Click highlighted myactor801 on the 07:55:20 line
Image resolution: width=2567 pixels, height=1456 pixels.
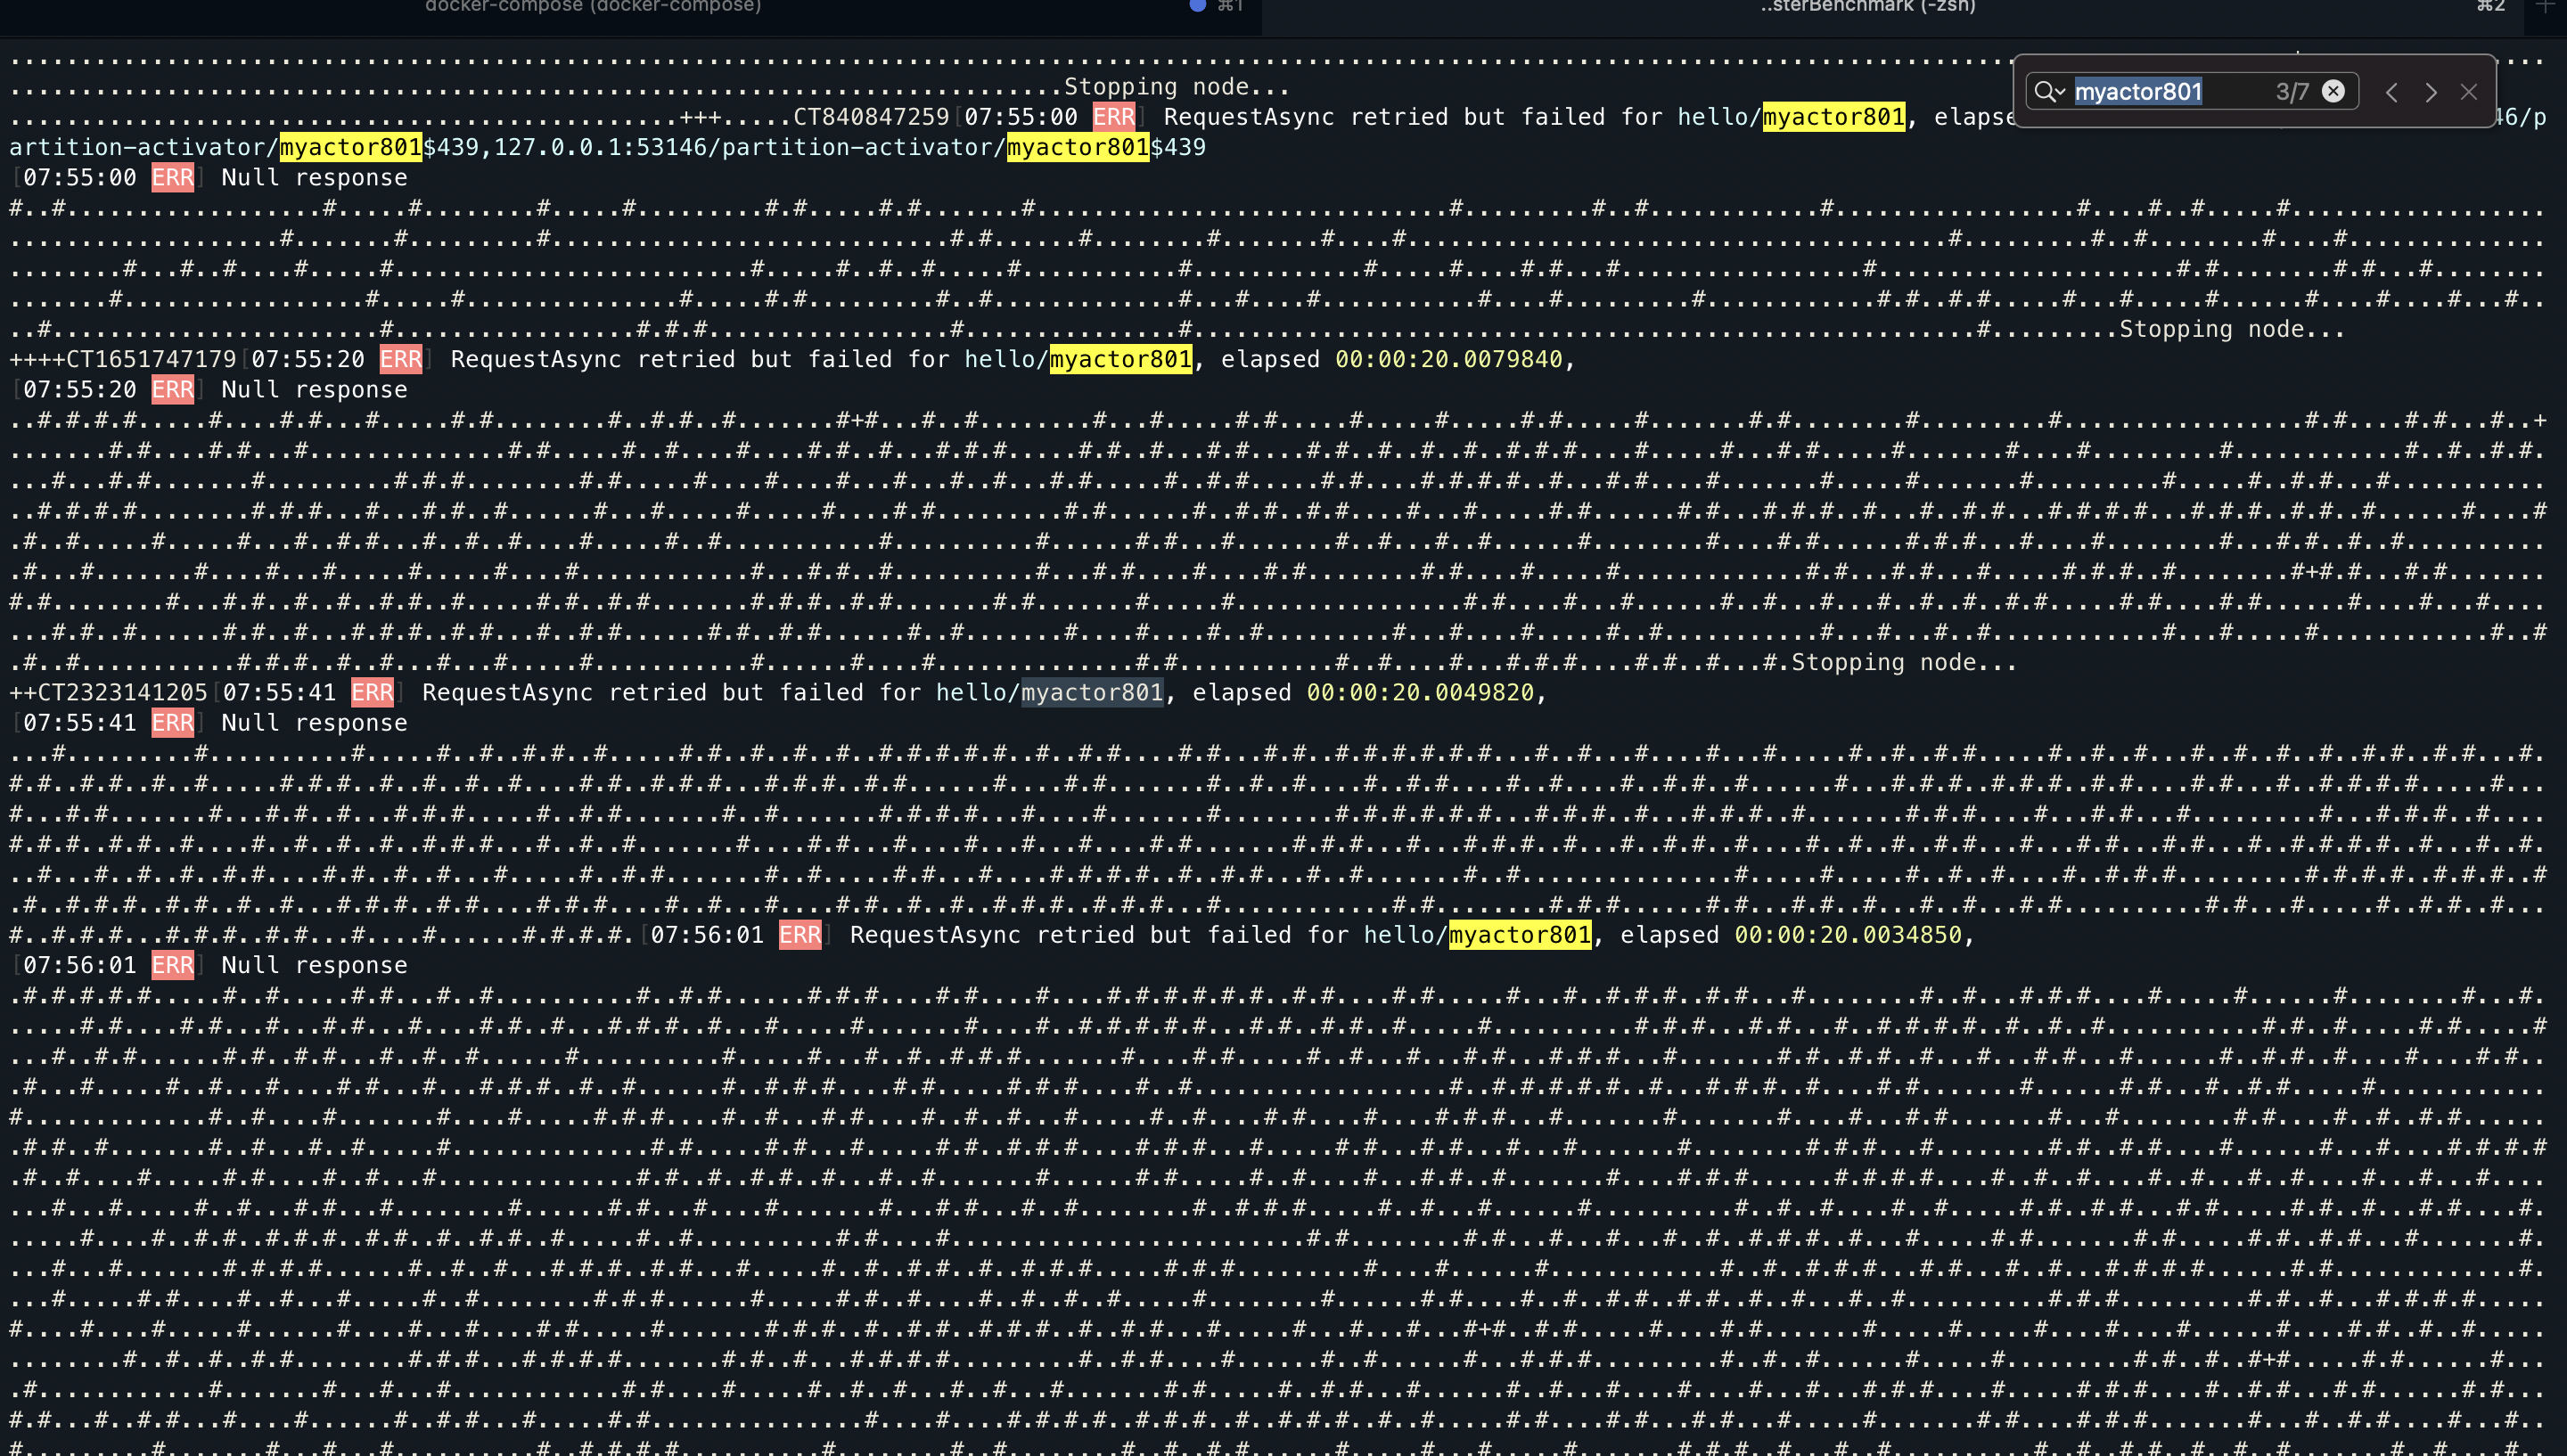pyautogui.click(x=1120, y=359)
